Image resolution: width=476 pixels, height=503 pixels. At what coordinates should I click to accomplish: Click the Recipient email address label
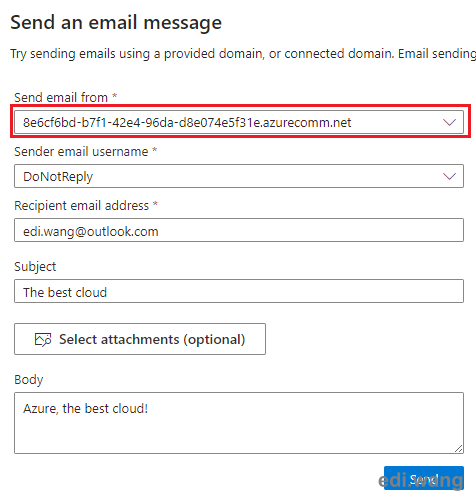[x=81, y=205]
